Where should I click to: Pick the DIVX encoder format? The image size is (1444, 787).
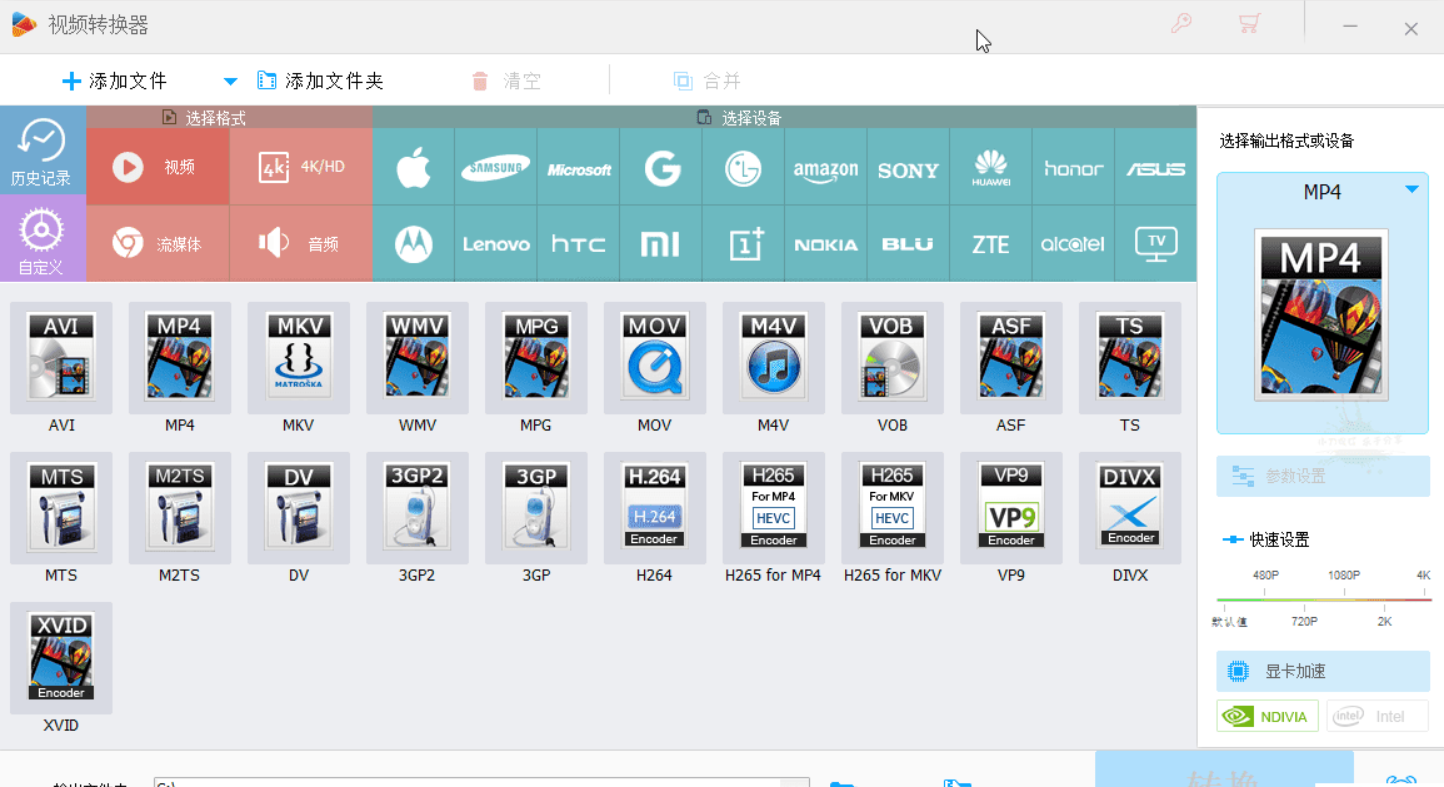[1130, 507]
